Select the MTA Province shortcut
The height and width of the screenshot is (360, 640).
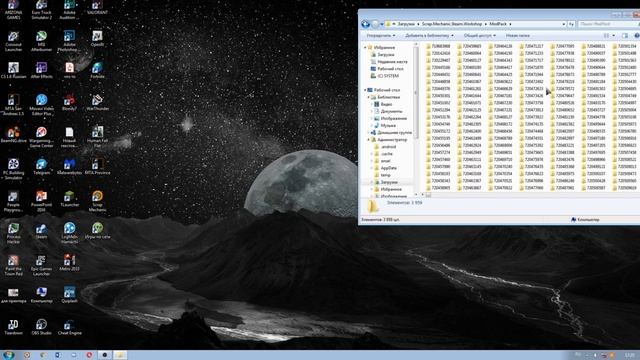(97, 167)
